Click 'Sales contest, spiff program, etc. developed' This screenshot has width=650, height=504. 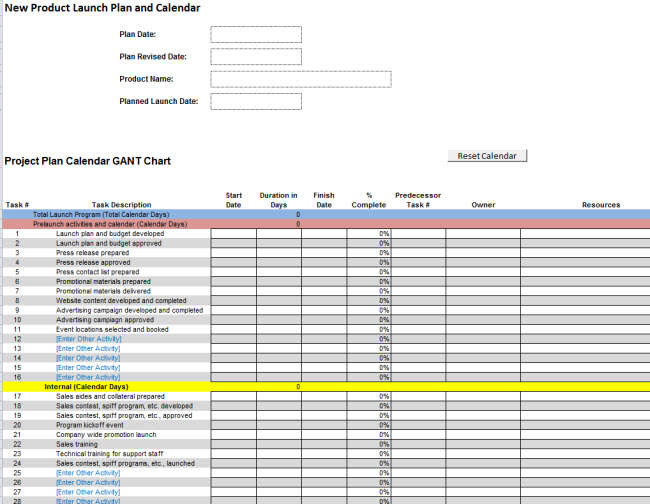(x=124, y=406)
